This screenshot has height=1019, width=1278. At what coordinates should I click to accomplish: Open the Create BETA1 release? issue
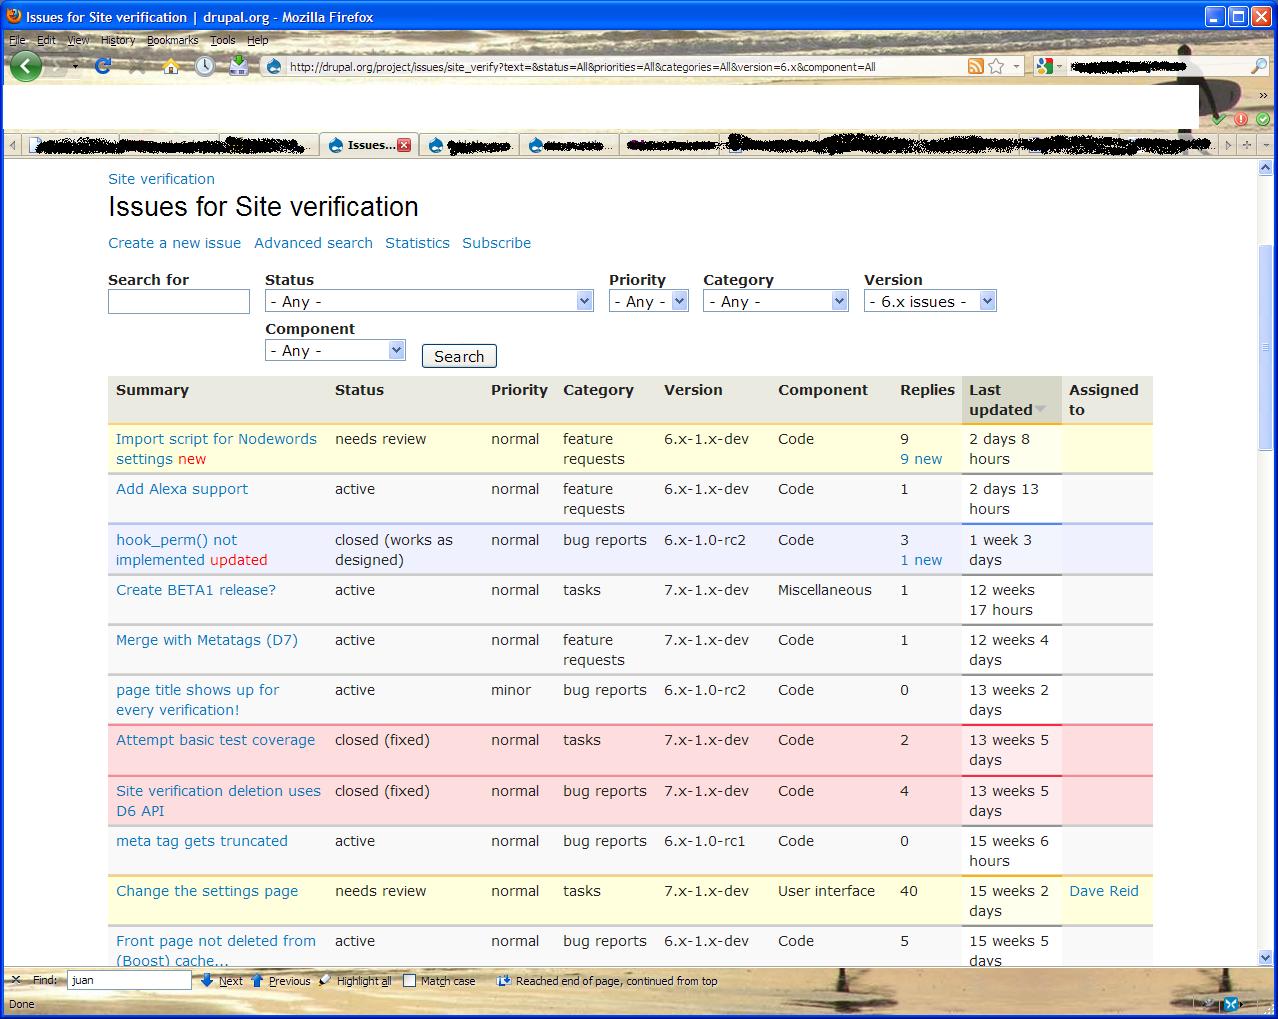click(x=196, y=590)
